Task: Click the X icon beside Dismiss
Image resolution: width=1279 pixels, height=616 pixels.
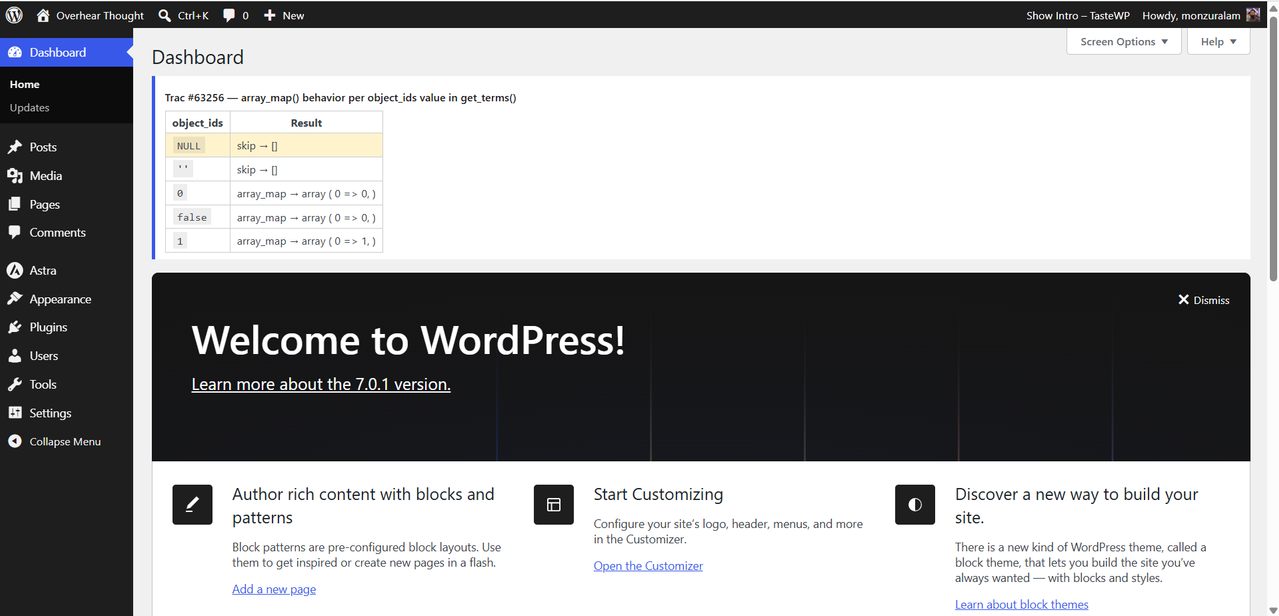Action: click(x=1183, y=300)
